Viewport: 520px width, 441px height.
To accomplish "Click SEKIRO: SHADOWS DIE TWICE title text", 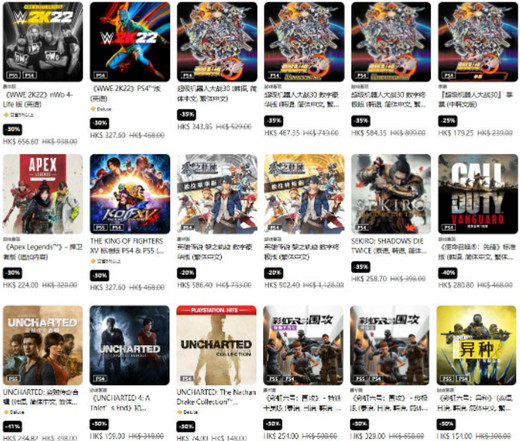I will (x=389, y=246).
